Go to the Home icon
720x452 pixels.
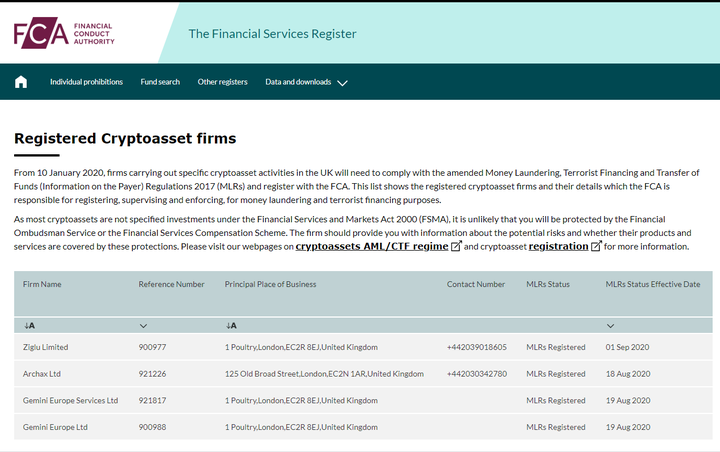(x=21, y=82)
